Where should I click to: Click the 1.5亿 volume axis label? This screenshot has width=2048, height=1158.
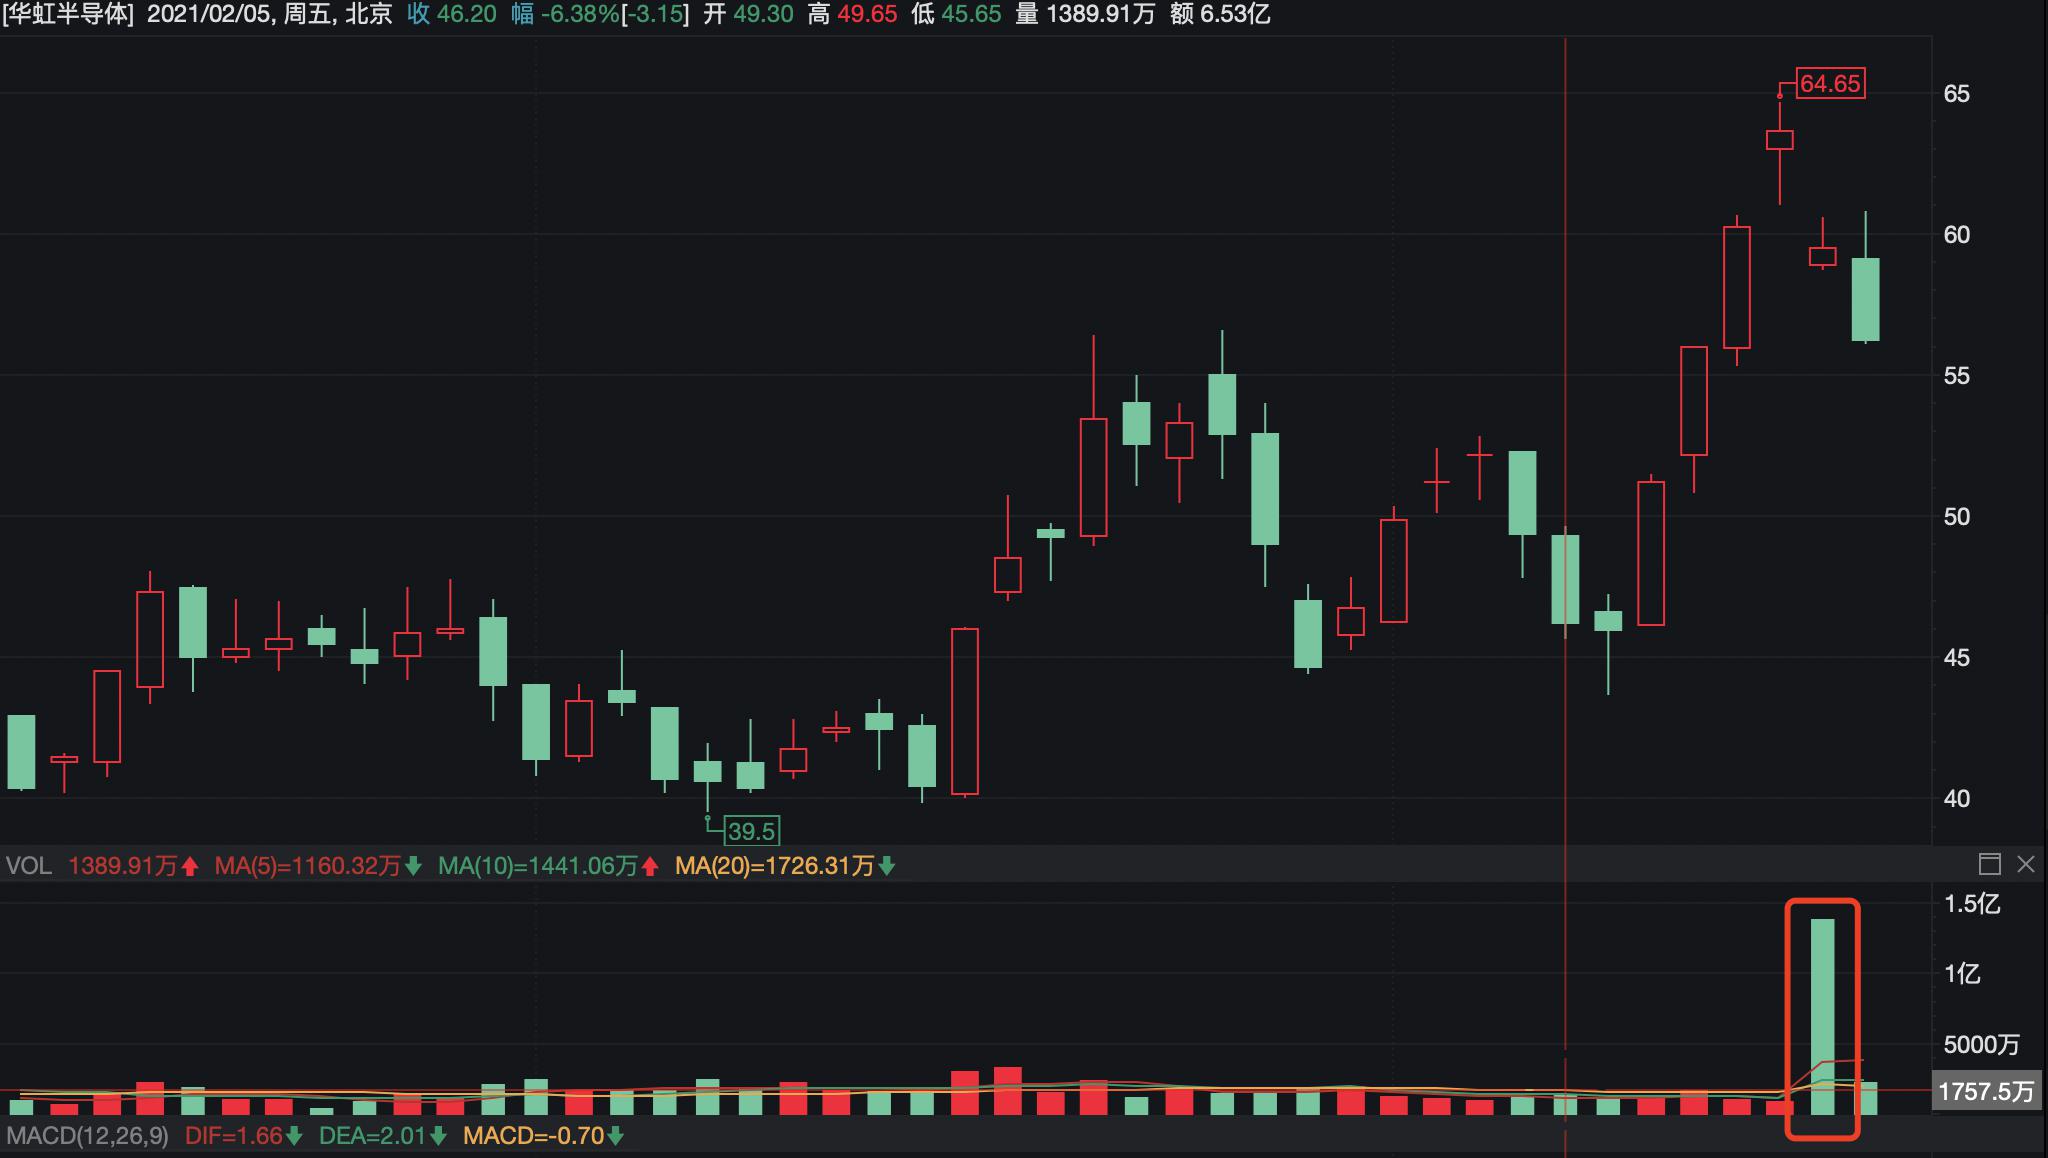point(1972,904)
